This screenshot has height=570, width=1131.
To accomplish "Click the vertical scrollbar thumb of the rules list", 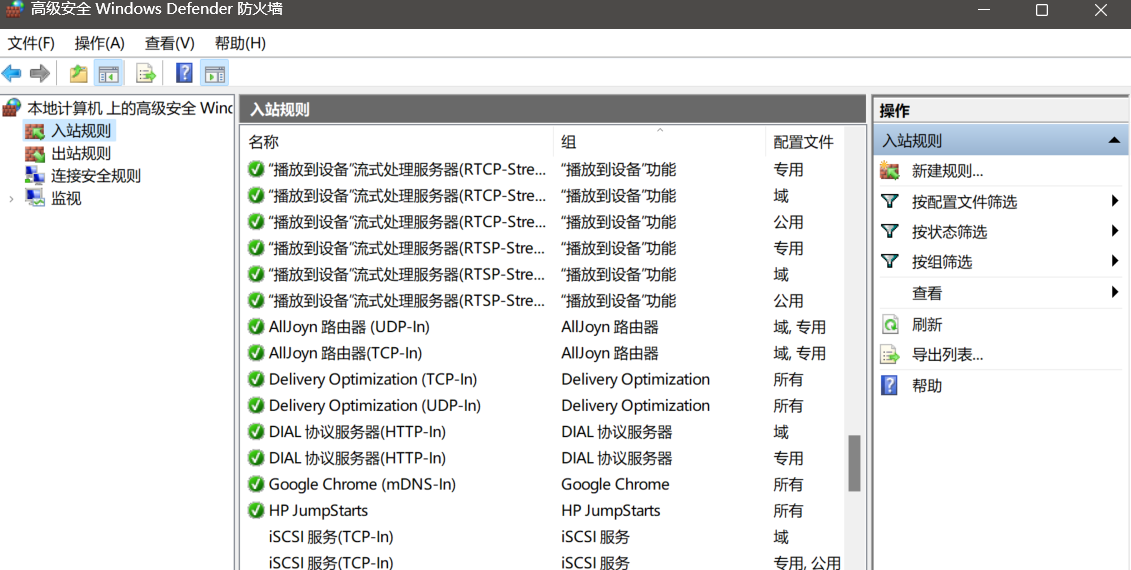I will (x=854, y=463).
